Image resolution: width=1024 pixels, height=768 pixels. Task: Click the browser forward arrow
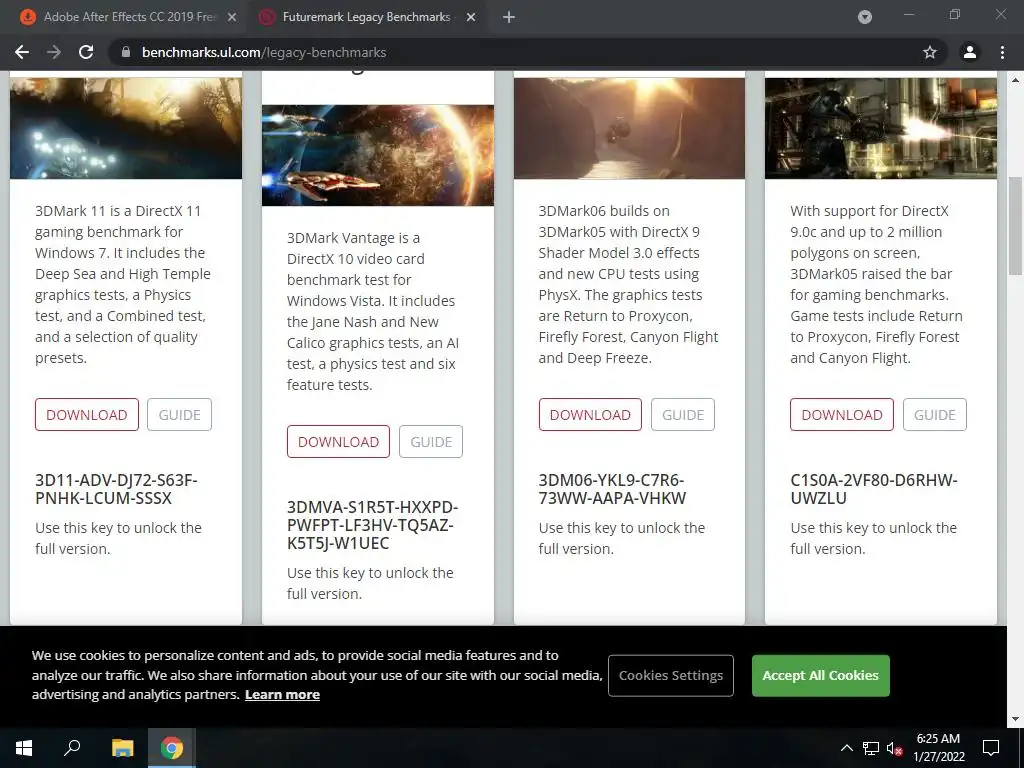[x=54, y=52]
